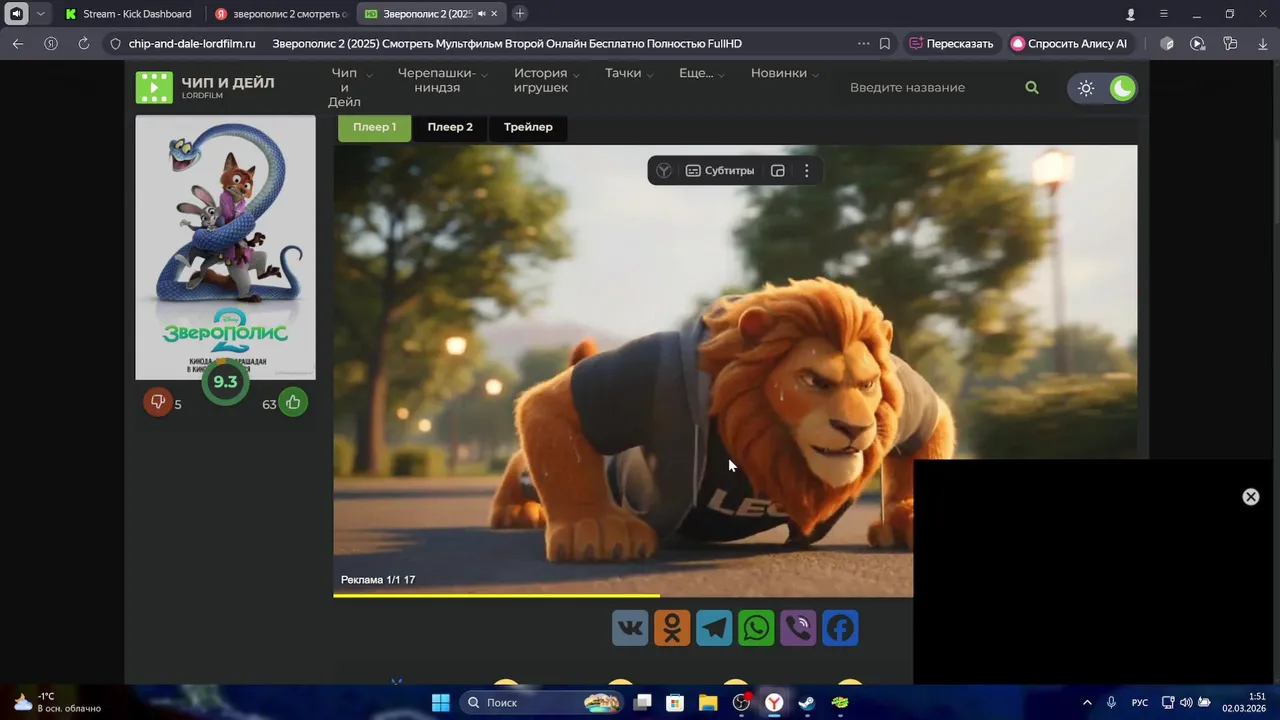Expand the Новинки menu

785,73
